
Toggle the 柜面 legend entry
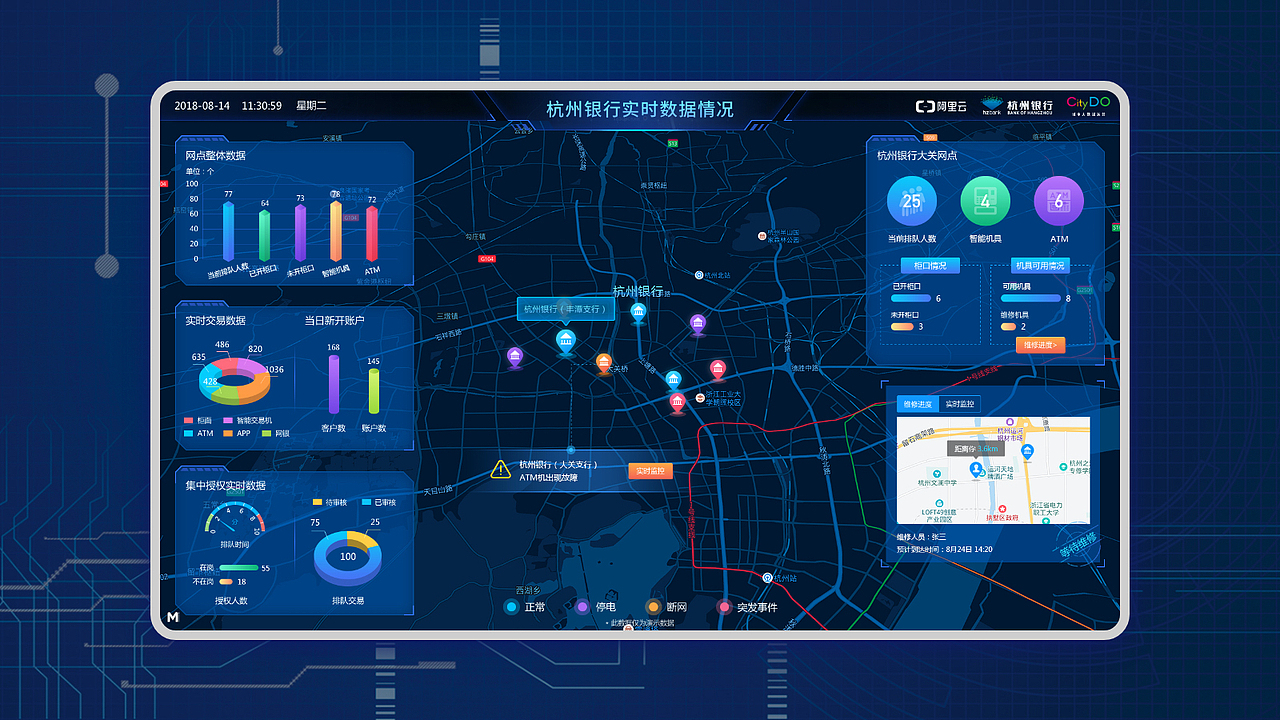pos(198,421)
